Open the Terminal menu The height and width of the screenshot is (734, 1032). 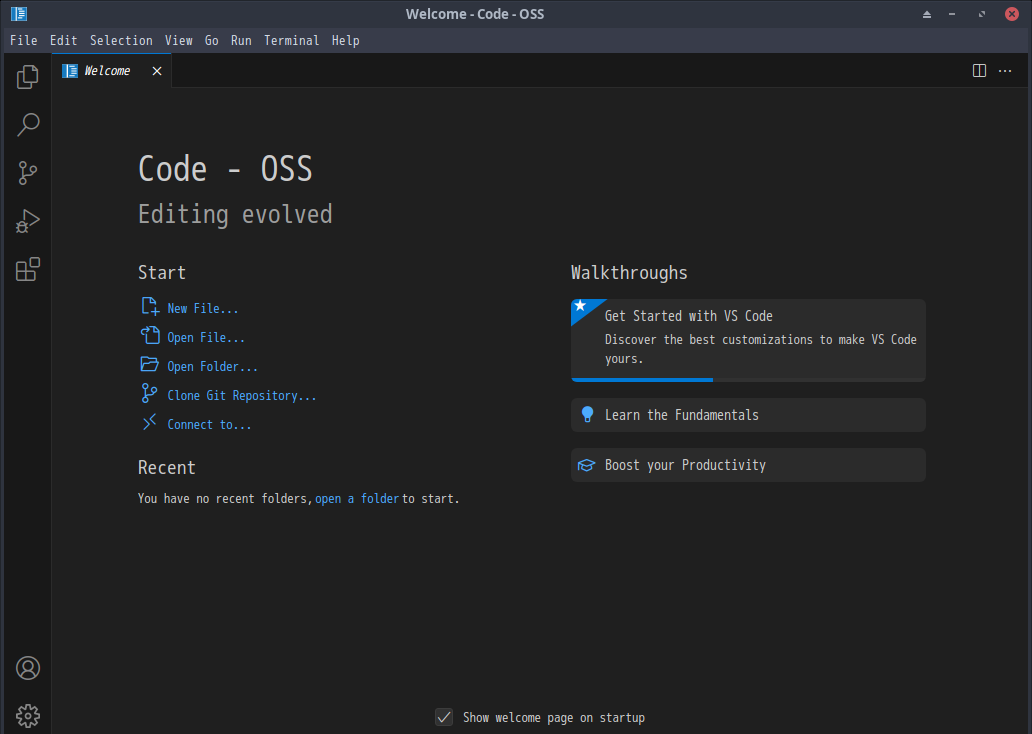click(292, 40)
